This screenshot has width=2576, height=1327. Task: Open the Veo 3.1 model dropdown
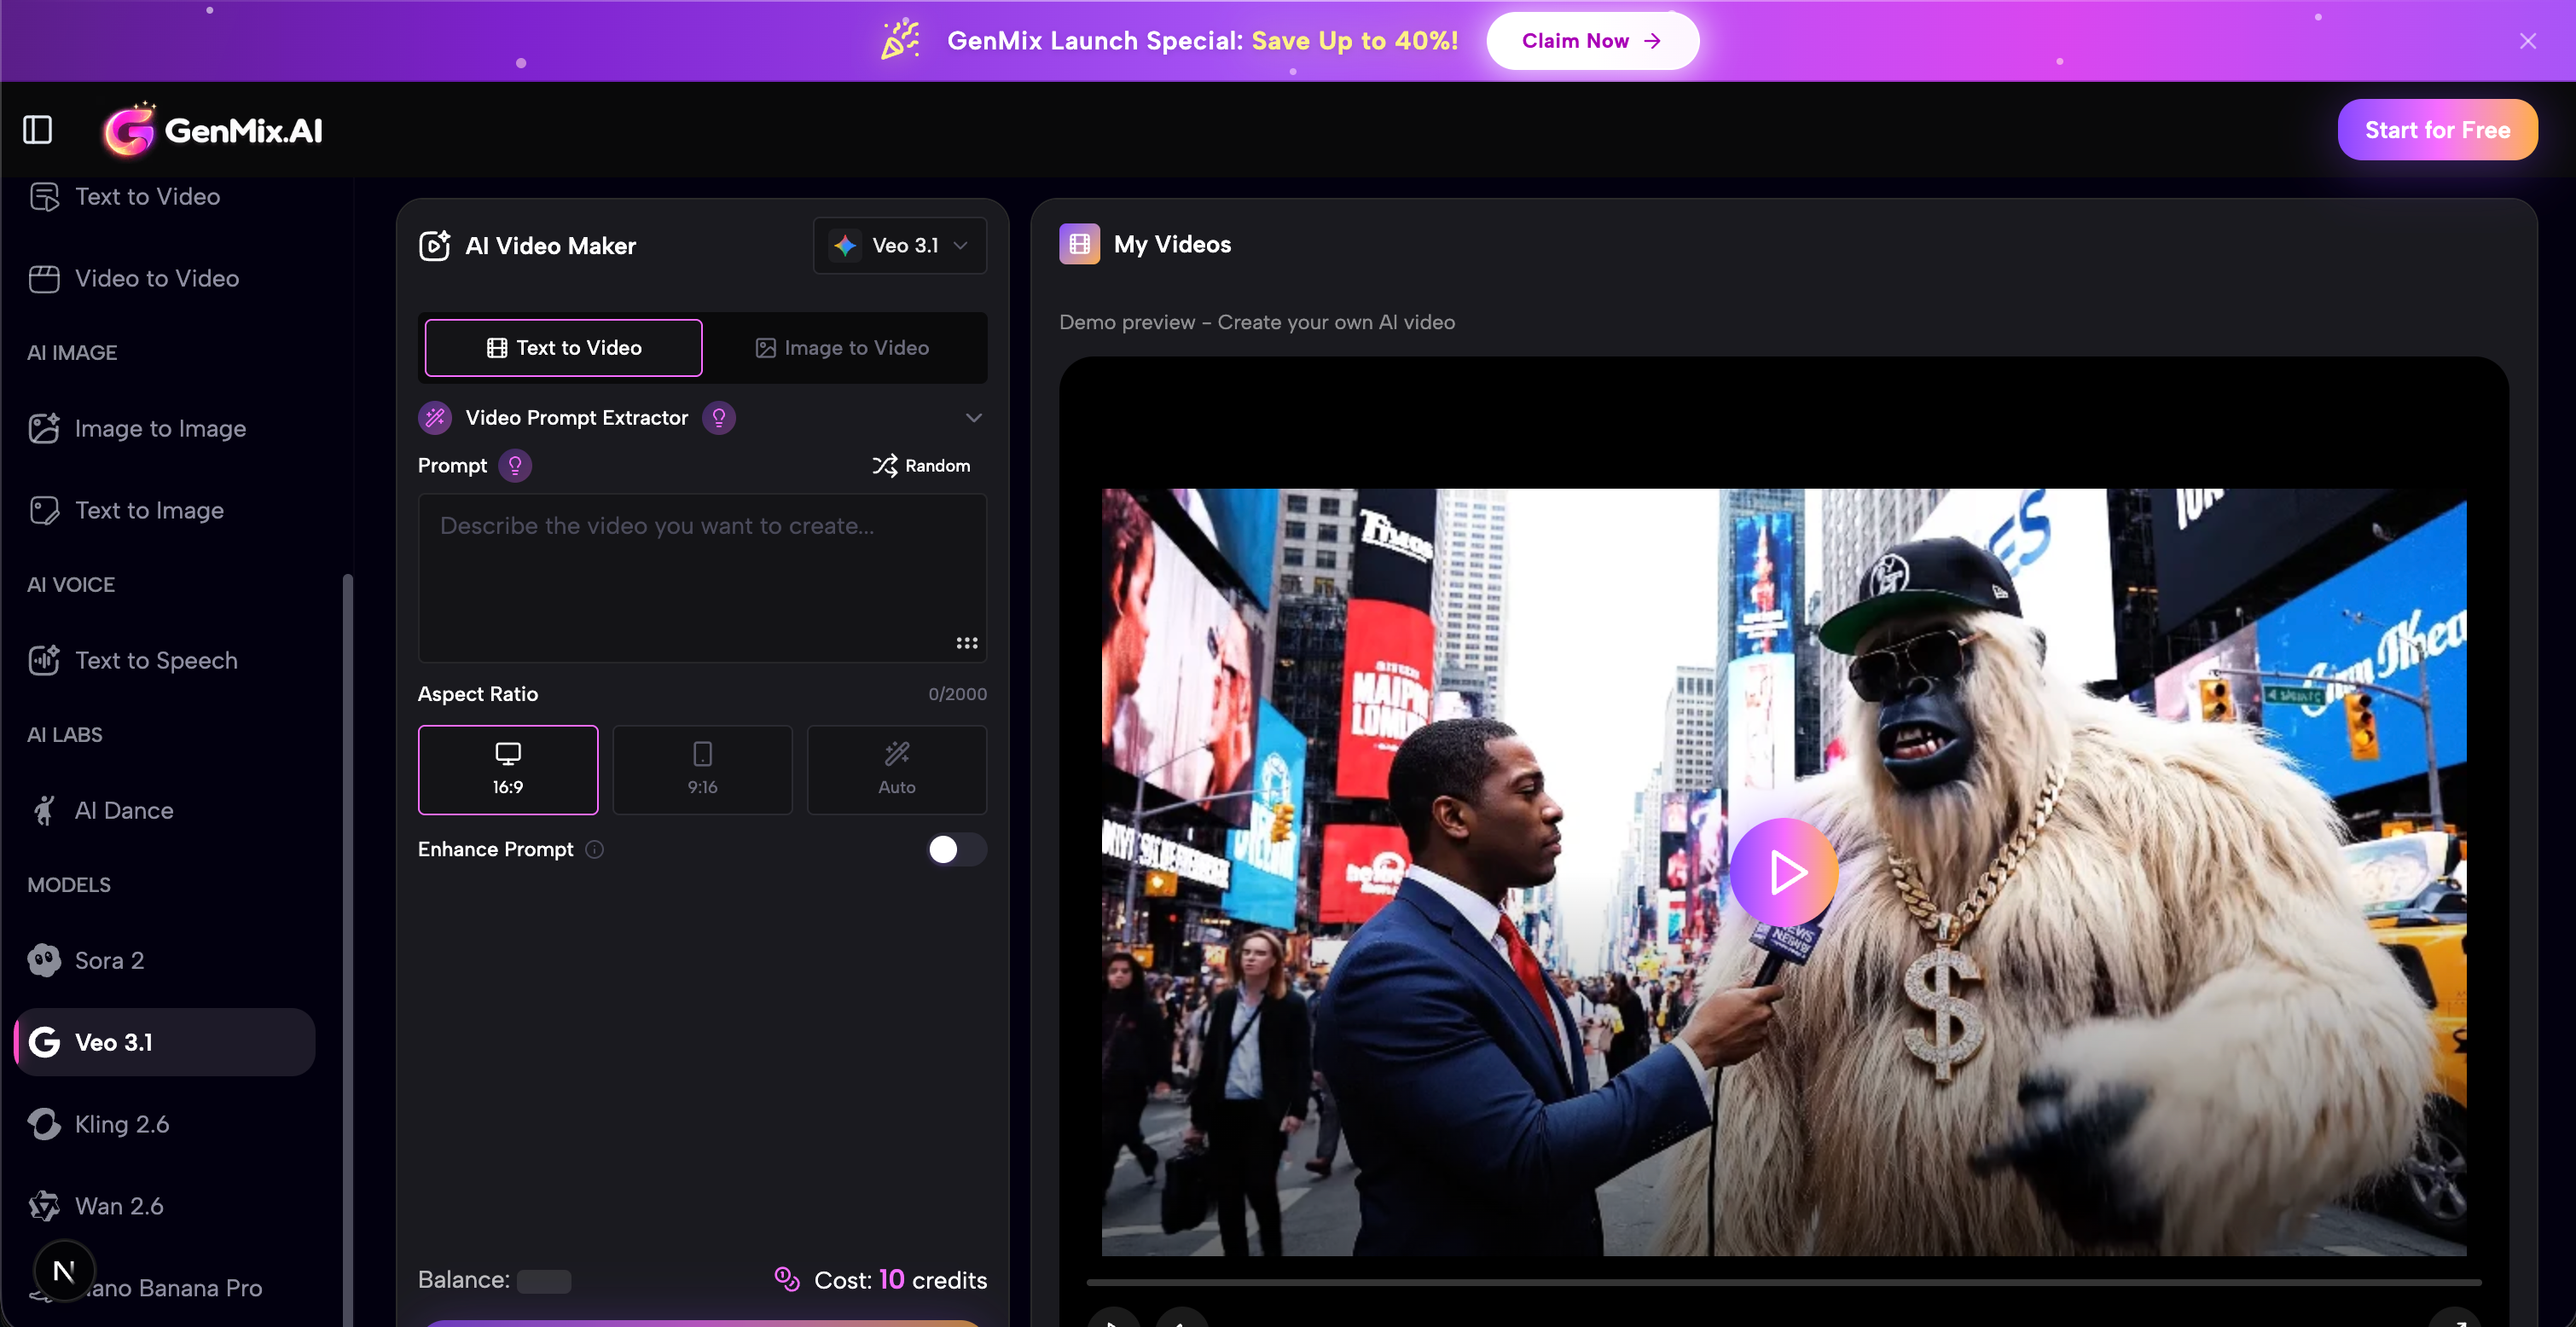(x=899, y=245)
